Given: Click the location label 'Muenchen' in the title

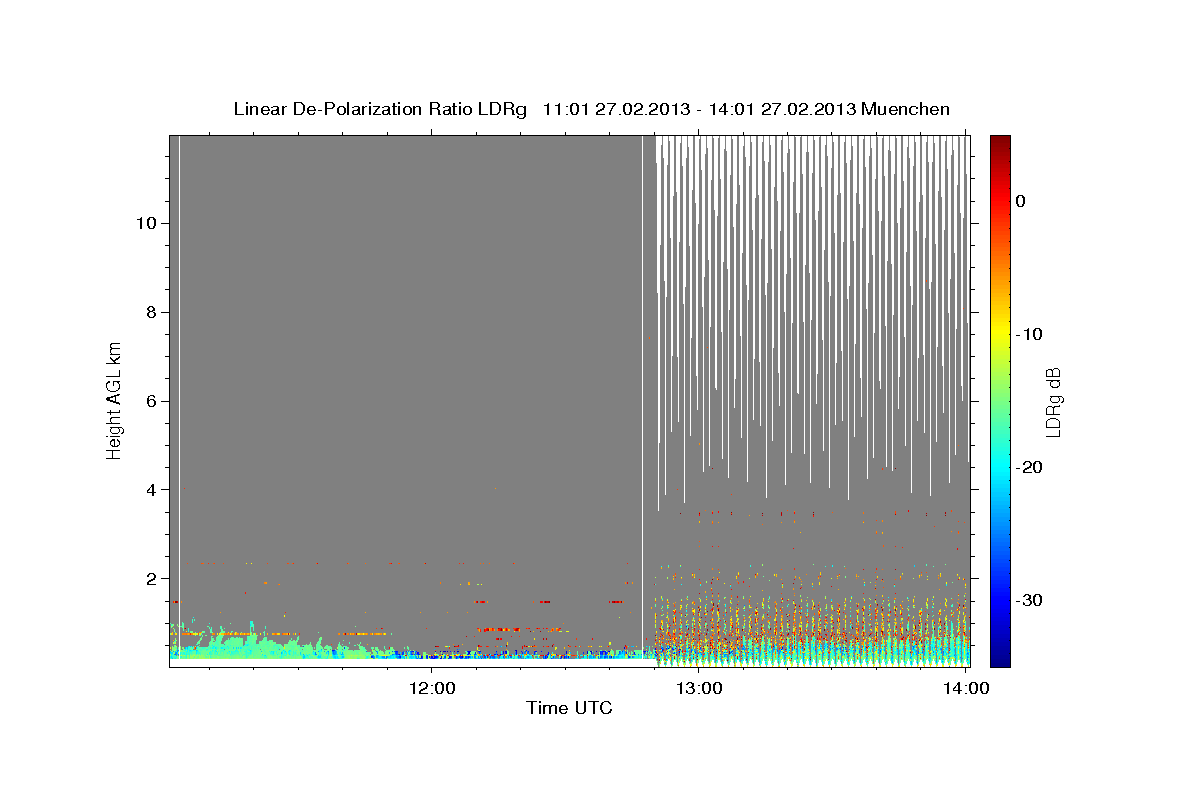Looking at the screenshot, I should [906, 109].
